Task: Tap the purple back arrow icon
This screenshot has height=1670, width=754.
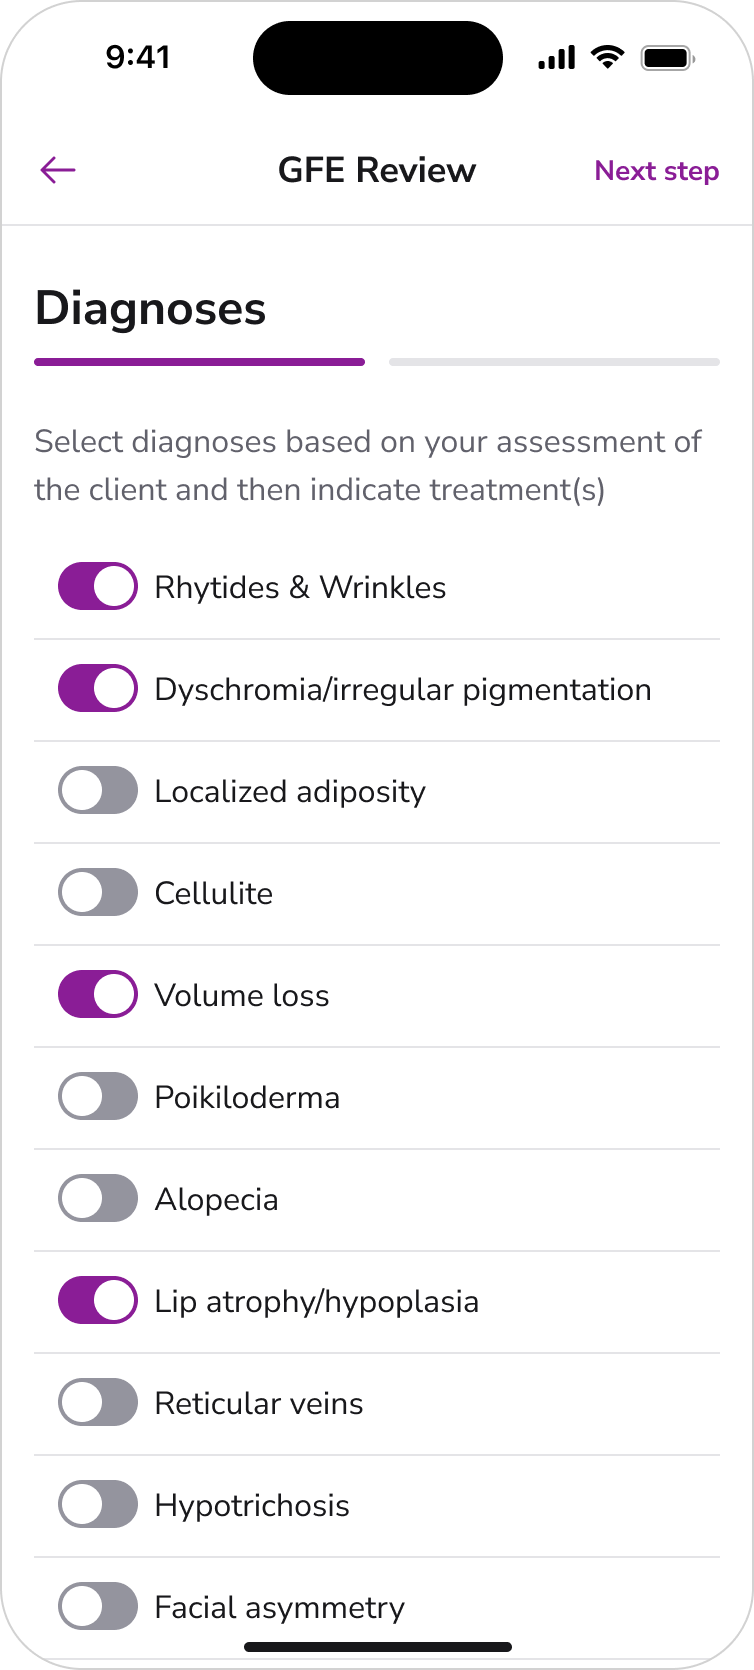Action: [x=58, y=170]
